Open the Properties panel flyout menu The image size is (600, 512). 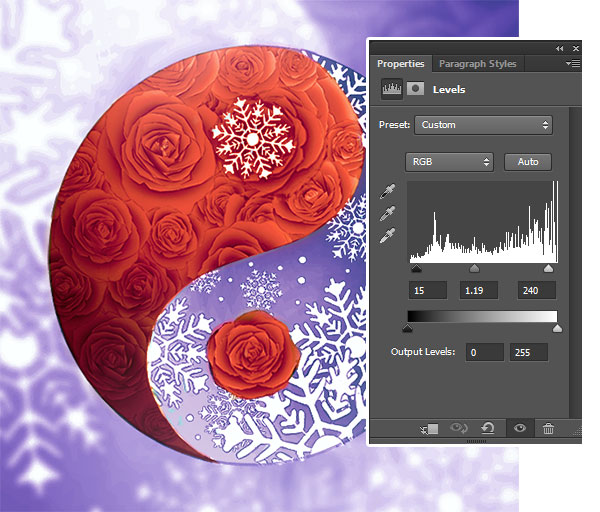tap(573, 64)
